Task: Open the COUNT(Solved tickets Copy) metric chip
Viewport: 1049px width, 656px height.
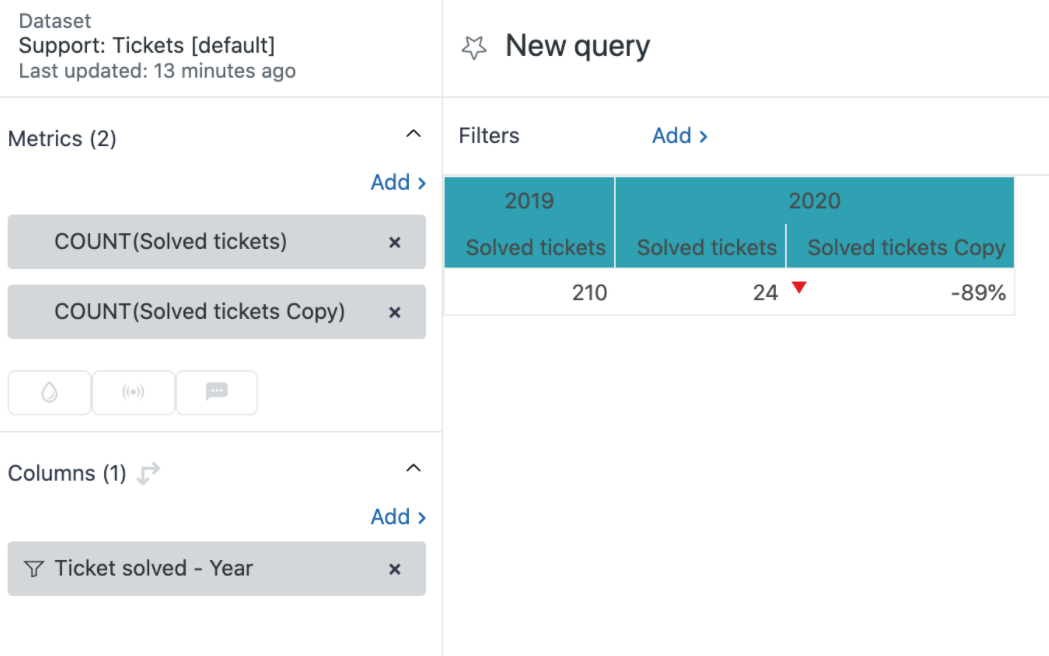Action: click(x=199, y=312)
